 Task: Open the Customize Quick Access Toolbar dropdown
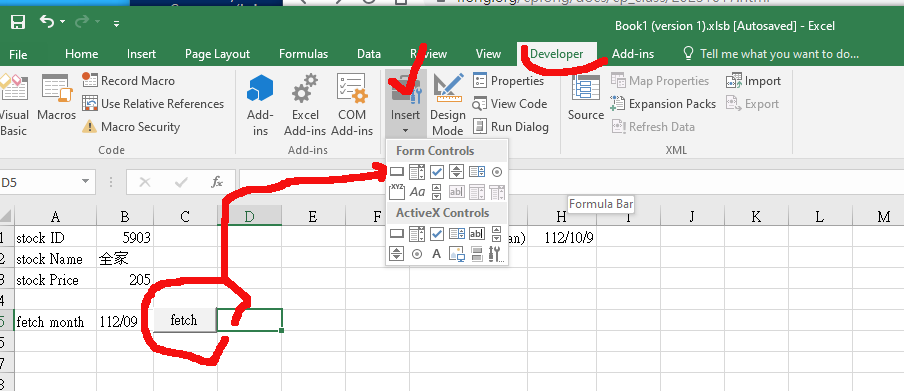click(116, 24)
